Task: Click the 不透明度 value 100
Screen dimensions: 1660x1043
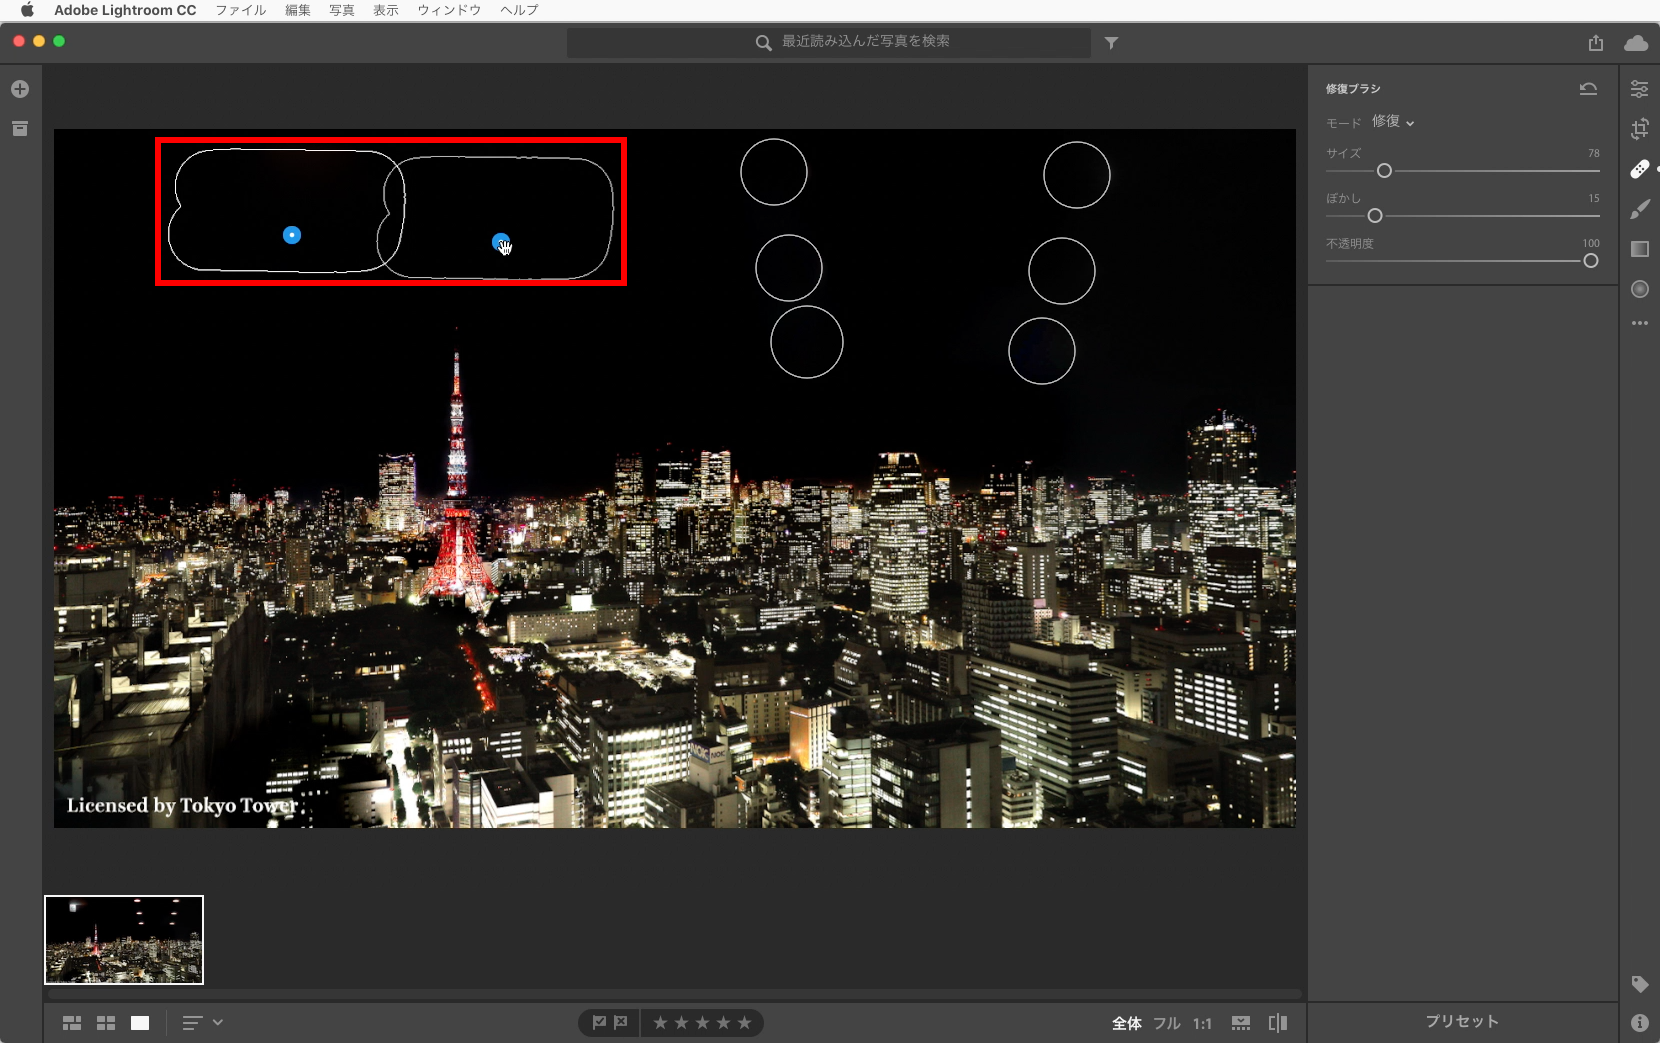Action: coord(1591,243)
